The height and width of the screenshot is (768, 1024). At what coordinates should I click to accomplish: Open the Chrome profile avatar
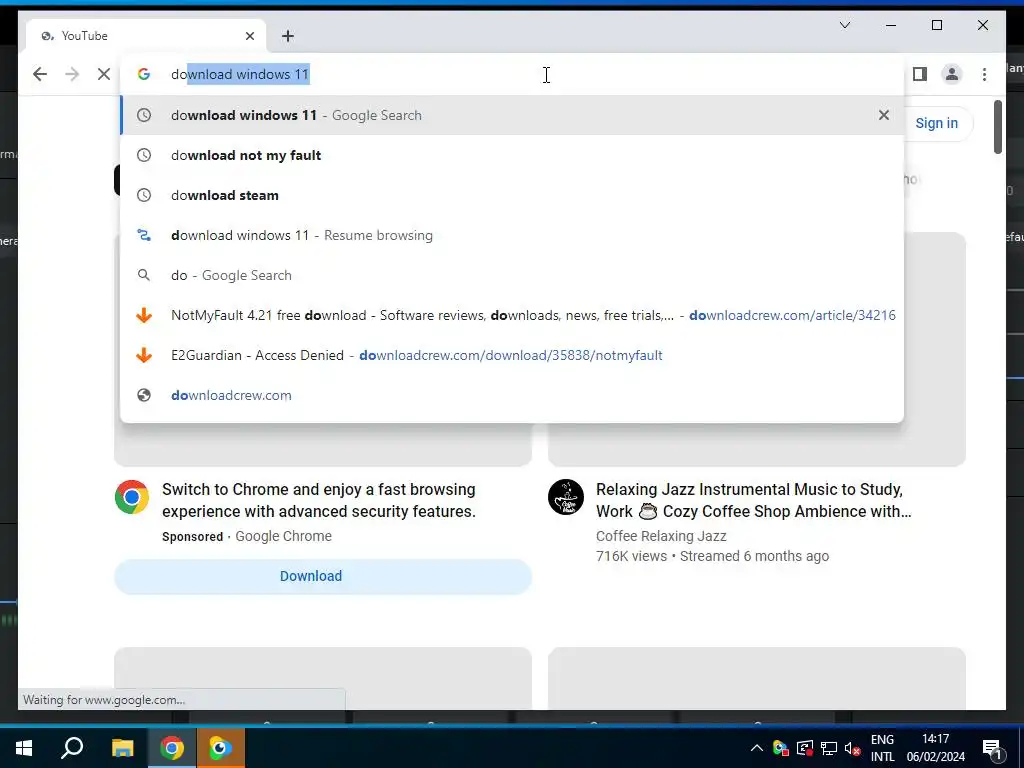[952, 74]
